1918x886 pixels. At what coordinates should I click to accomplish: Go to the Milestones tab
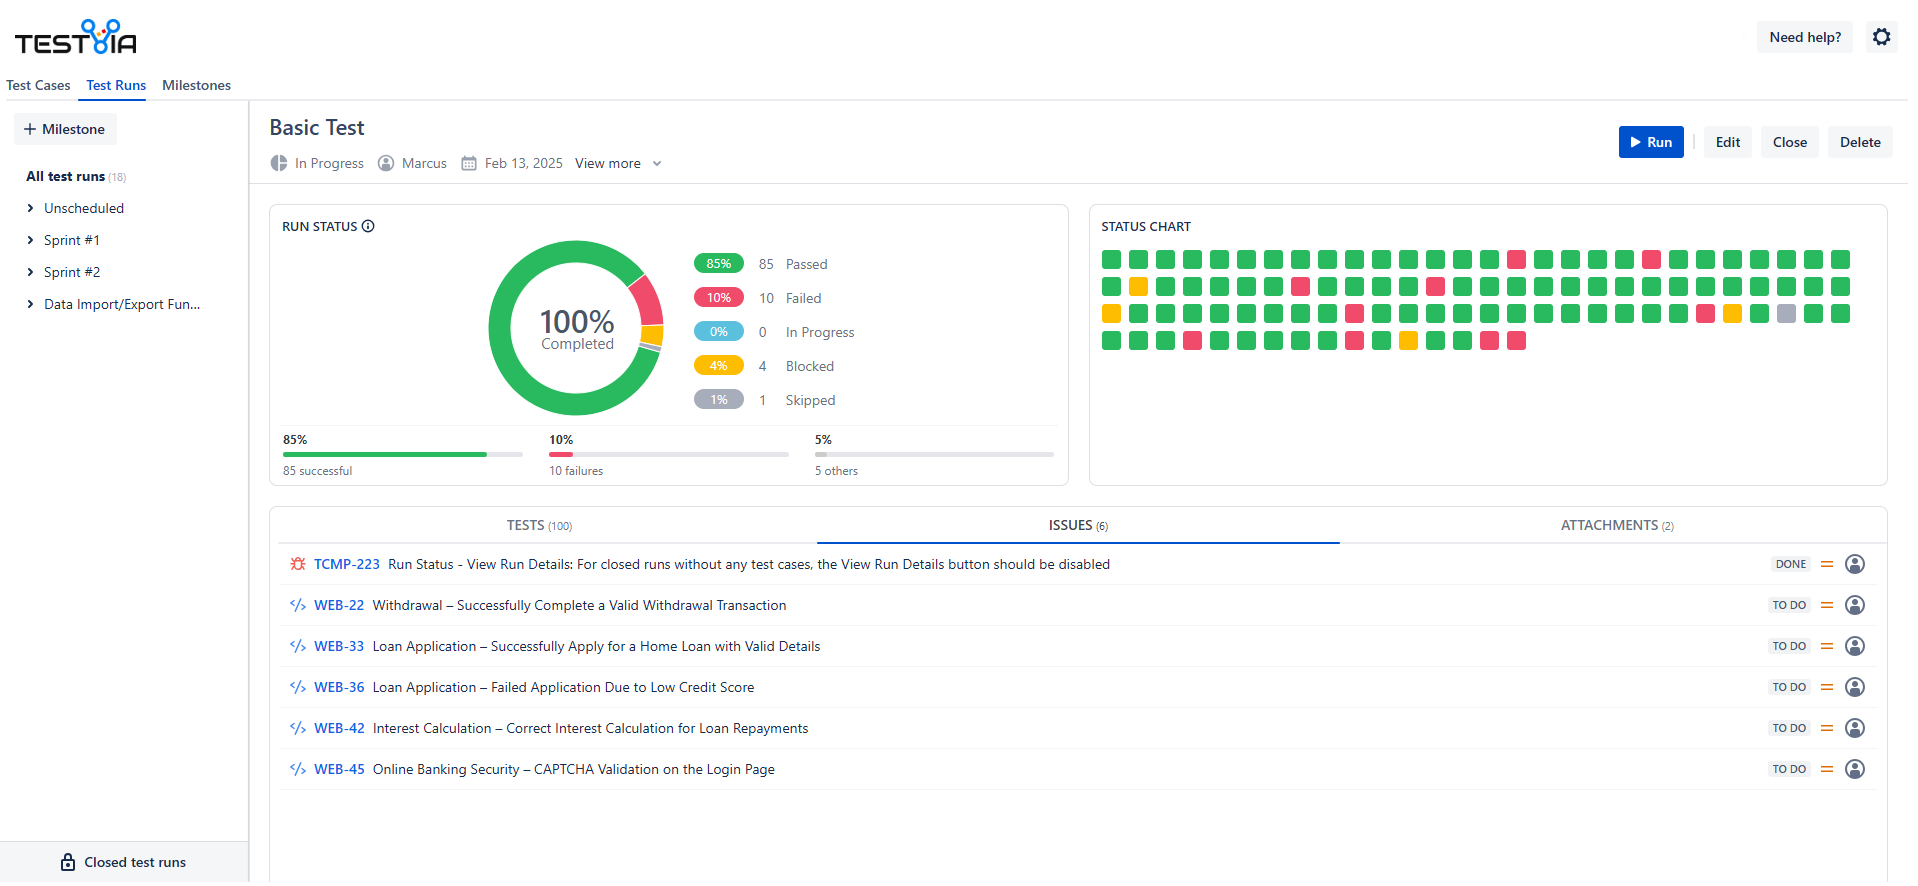[196, 85]
